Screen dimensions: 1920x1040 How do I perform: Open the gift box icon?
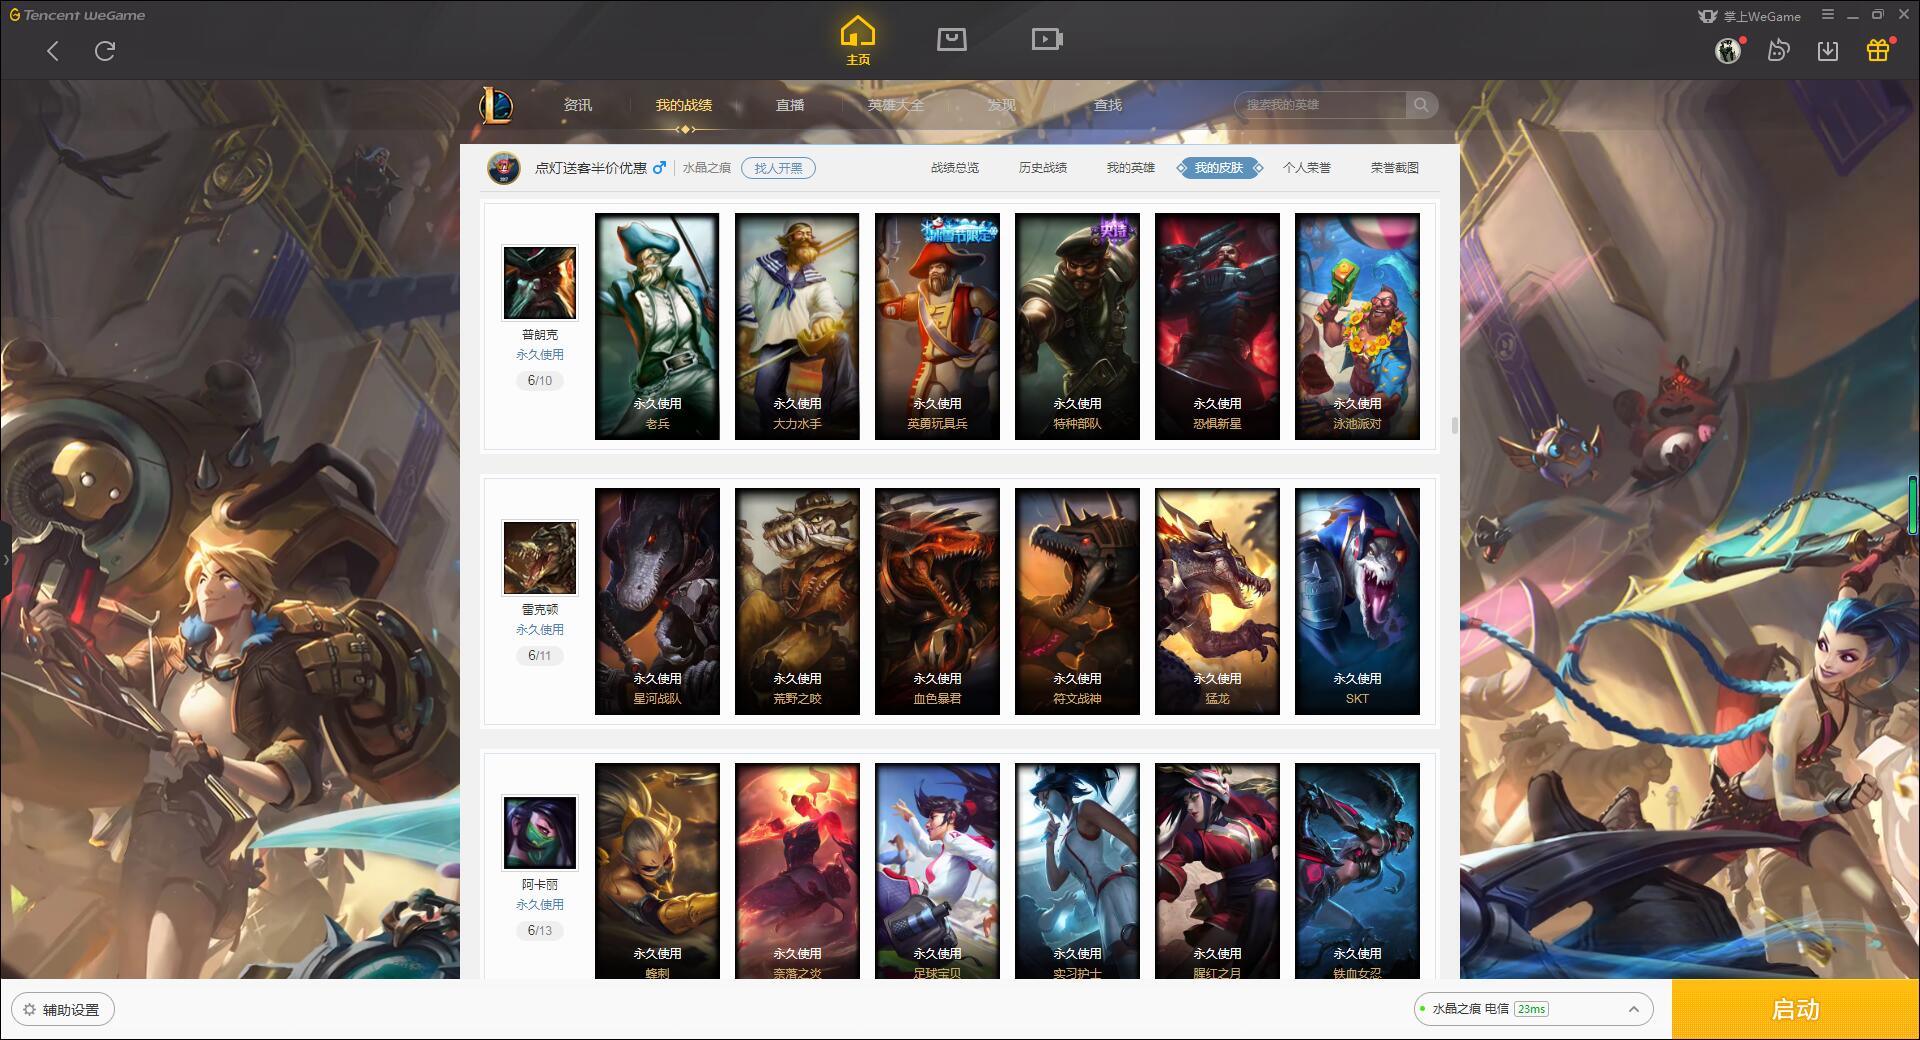coord(1878,50)
